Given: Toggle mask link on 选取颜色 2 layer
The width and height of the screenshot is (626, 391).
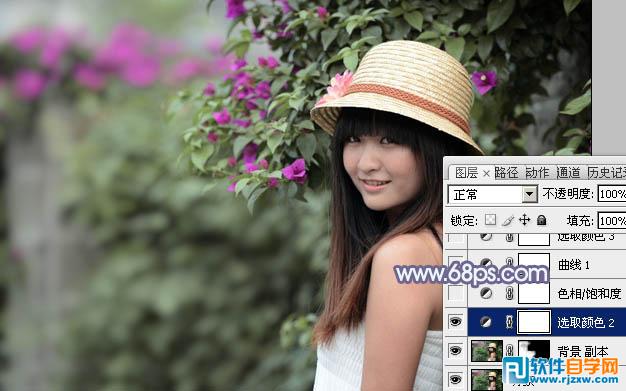Looking at the screenshot, I should click(509, 322).
